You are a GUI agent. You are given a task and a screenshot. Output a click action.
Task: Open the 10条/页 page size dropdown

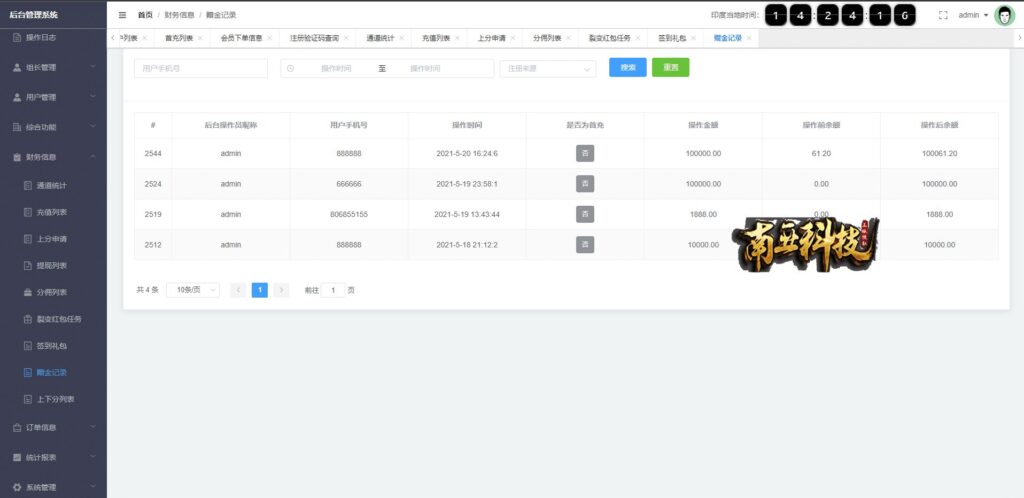click(x=193, y=290)
